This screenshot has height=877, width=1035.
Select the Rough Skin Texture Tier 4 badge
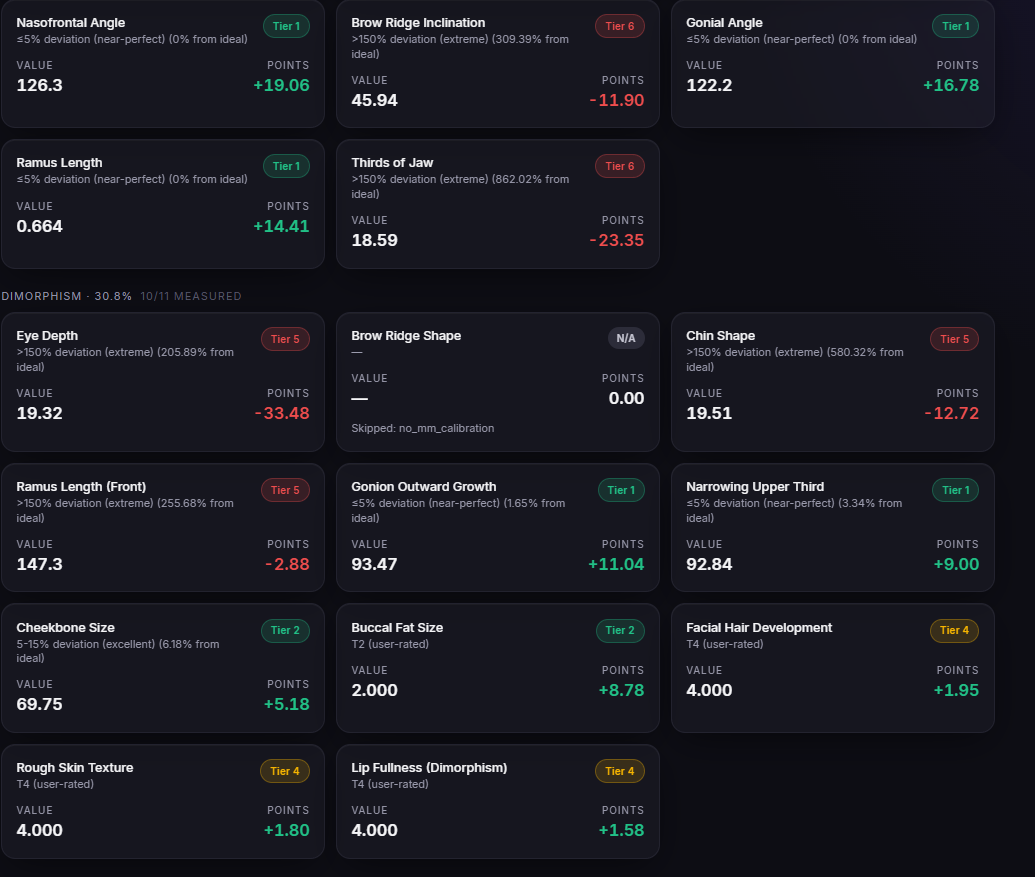tap(285, 771)
